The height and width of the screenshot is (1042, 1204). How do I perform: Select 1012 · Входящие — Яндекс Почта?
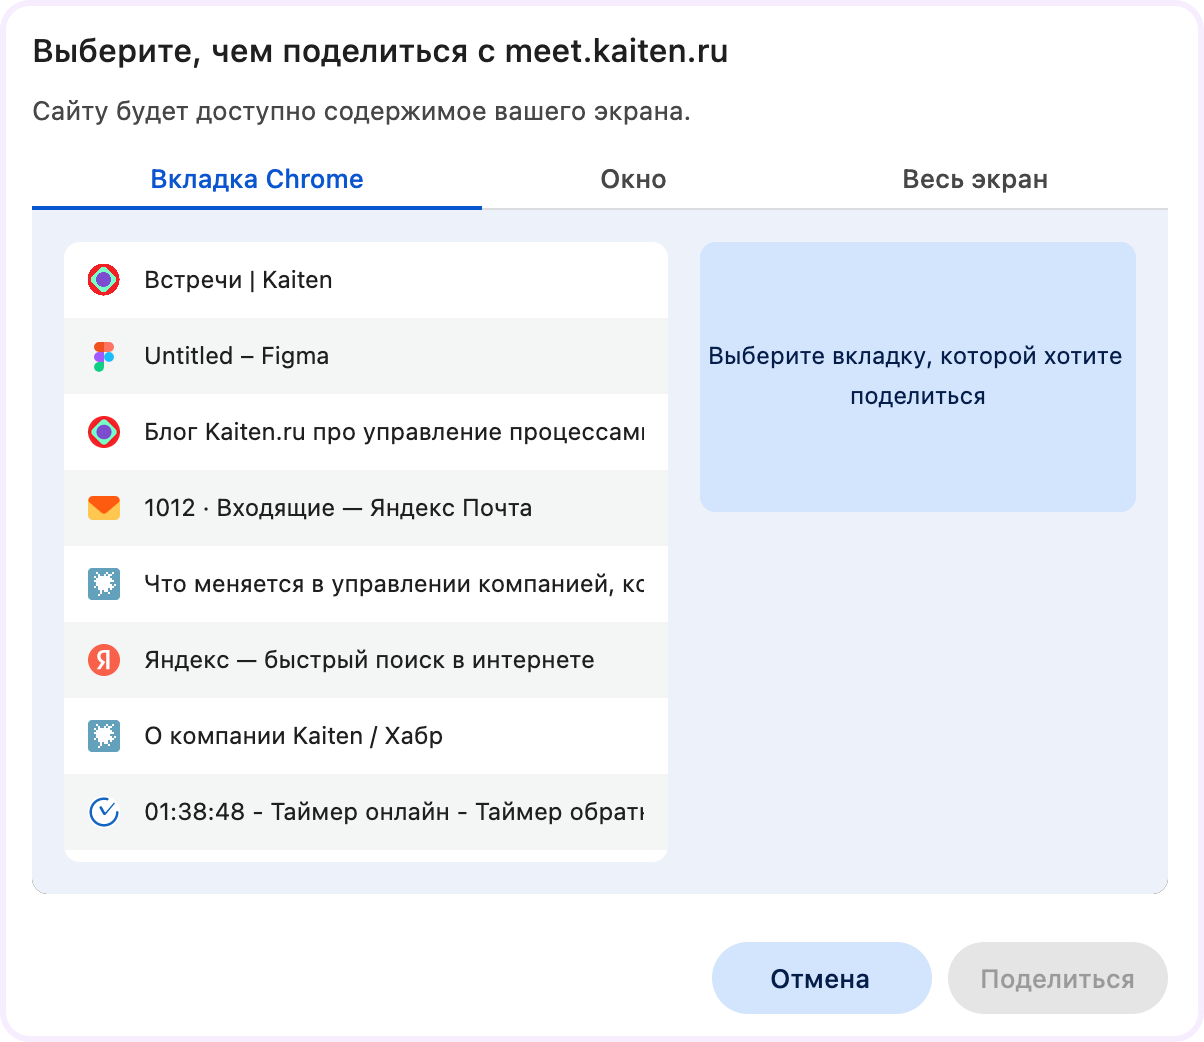366,508
